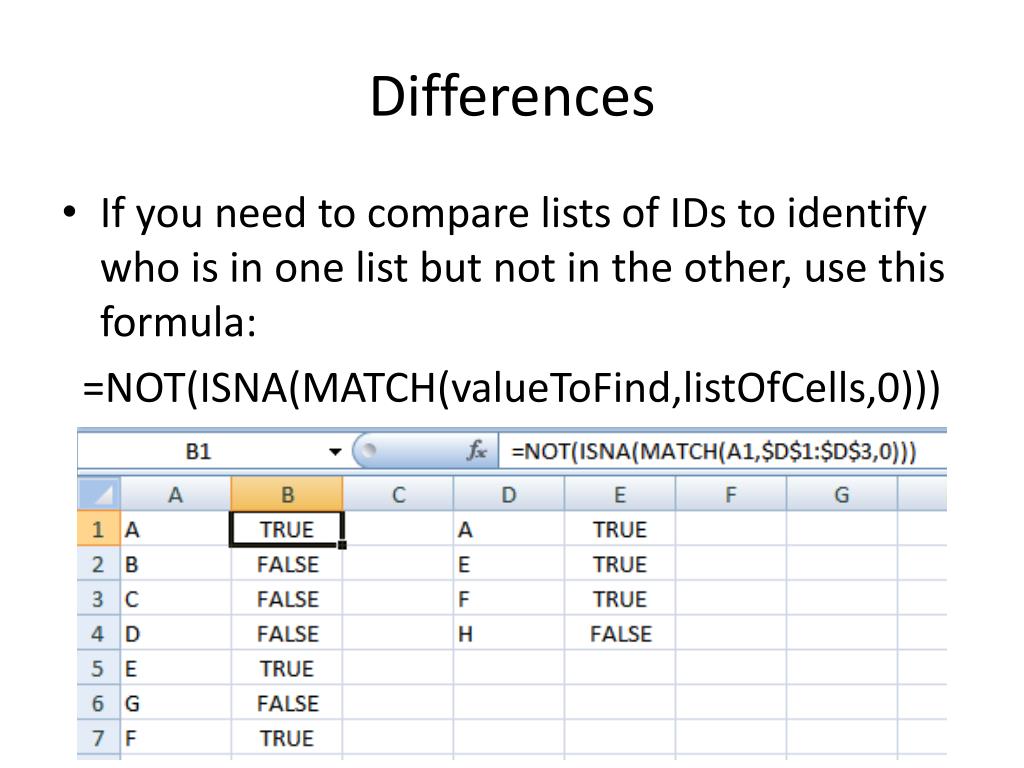Click cell B1 containing TRUE
Screen dimensions: 1024x768
pos(287,528)
